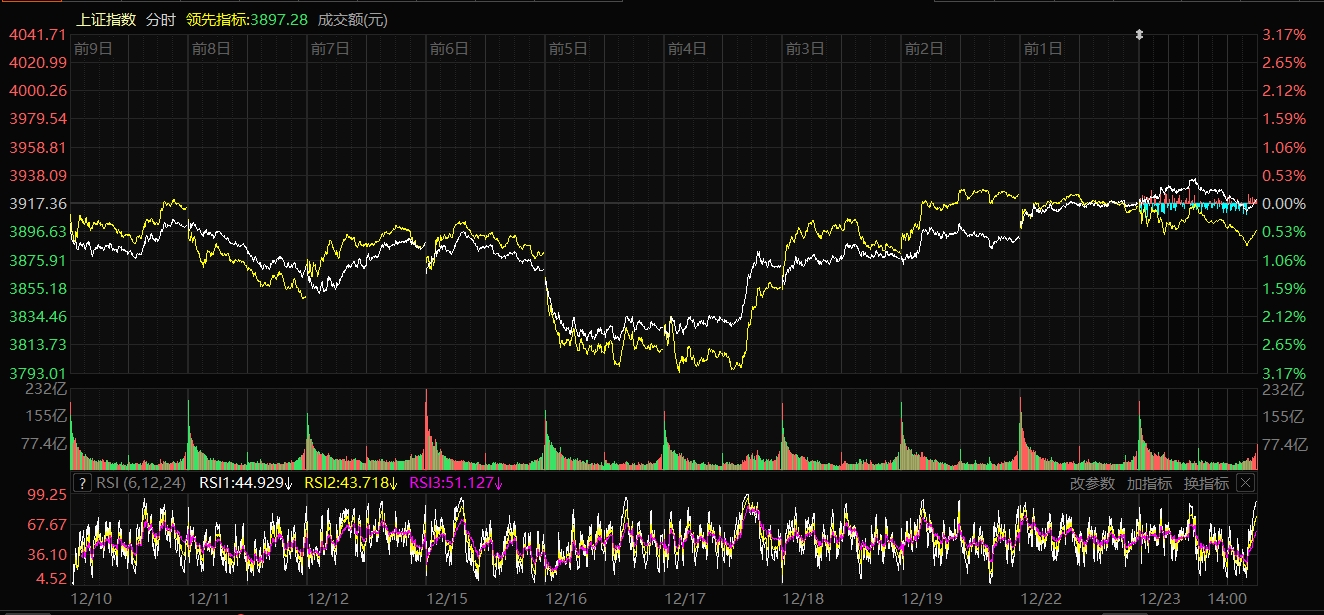Click the 12/17 date on time axis
The width and height of the screenshot is (1324, 615).
tap(686, 598)
